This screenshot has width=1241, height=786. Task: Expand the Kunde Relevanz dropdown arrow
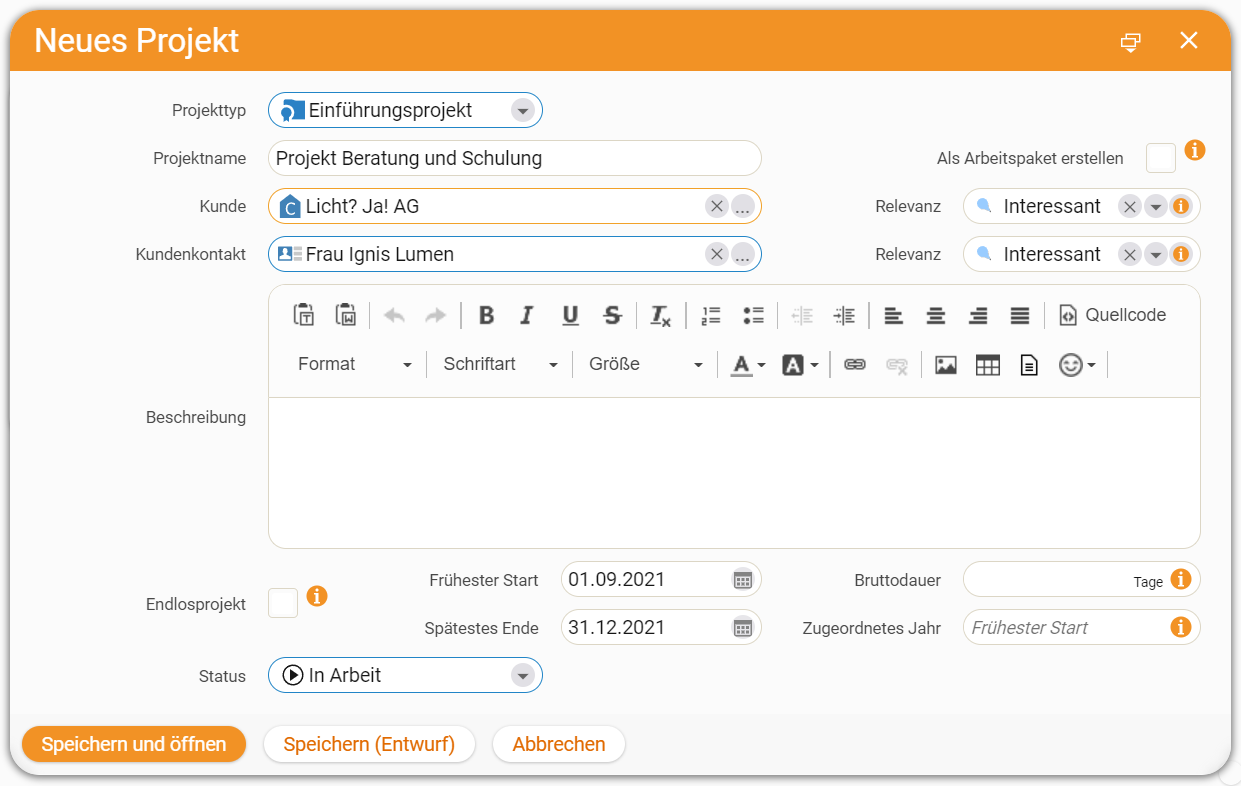[x=1156, y=206]
